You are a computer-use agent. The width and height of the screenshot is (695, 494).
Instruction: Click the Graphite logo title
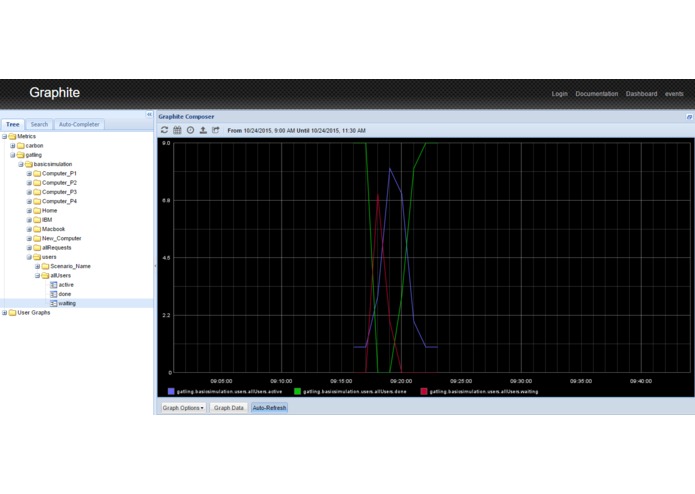click(55, 93)
